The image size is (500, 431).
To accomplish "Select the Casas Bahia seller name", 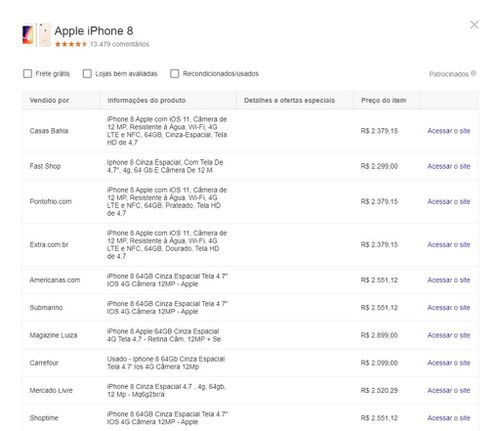I will coord(49,131).
